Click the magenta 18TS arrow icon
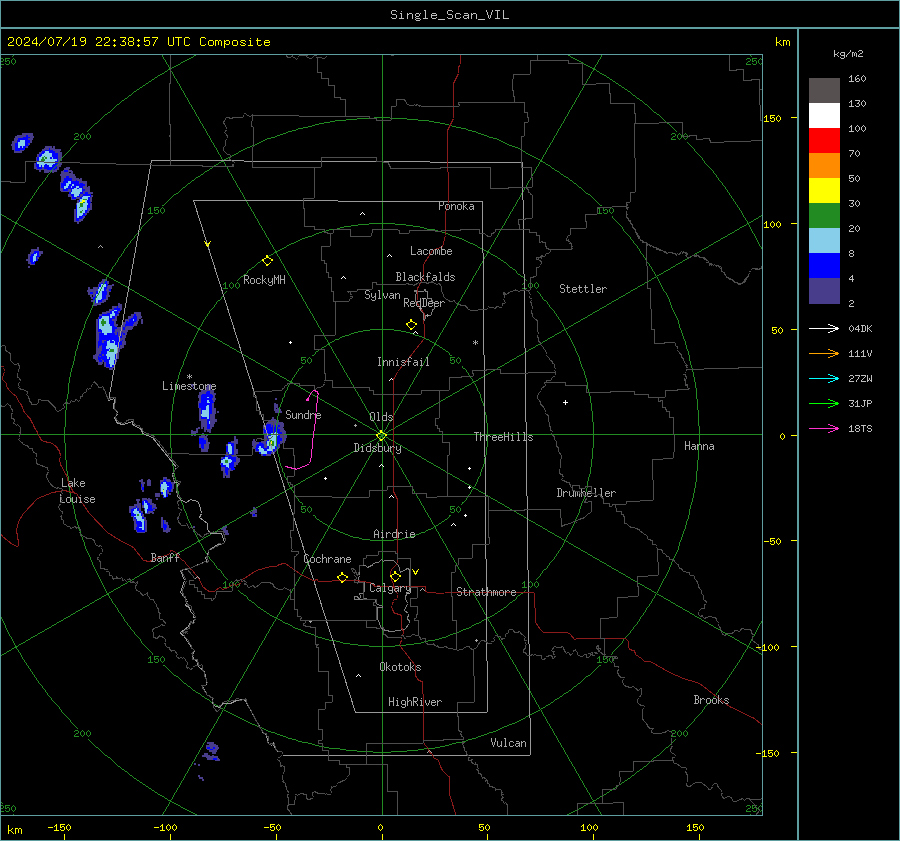The width and height of the screenshot is (900, 841). point(824,428)
